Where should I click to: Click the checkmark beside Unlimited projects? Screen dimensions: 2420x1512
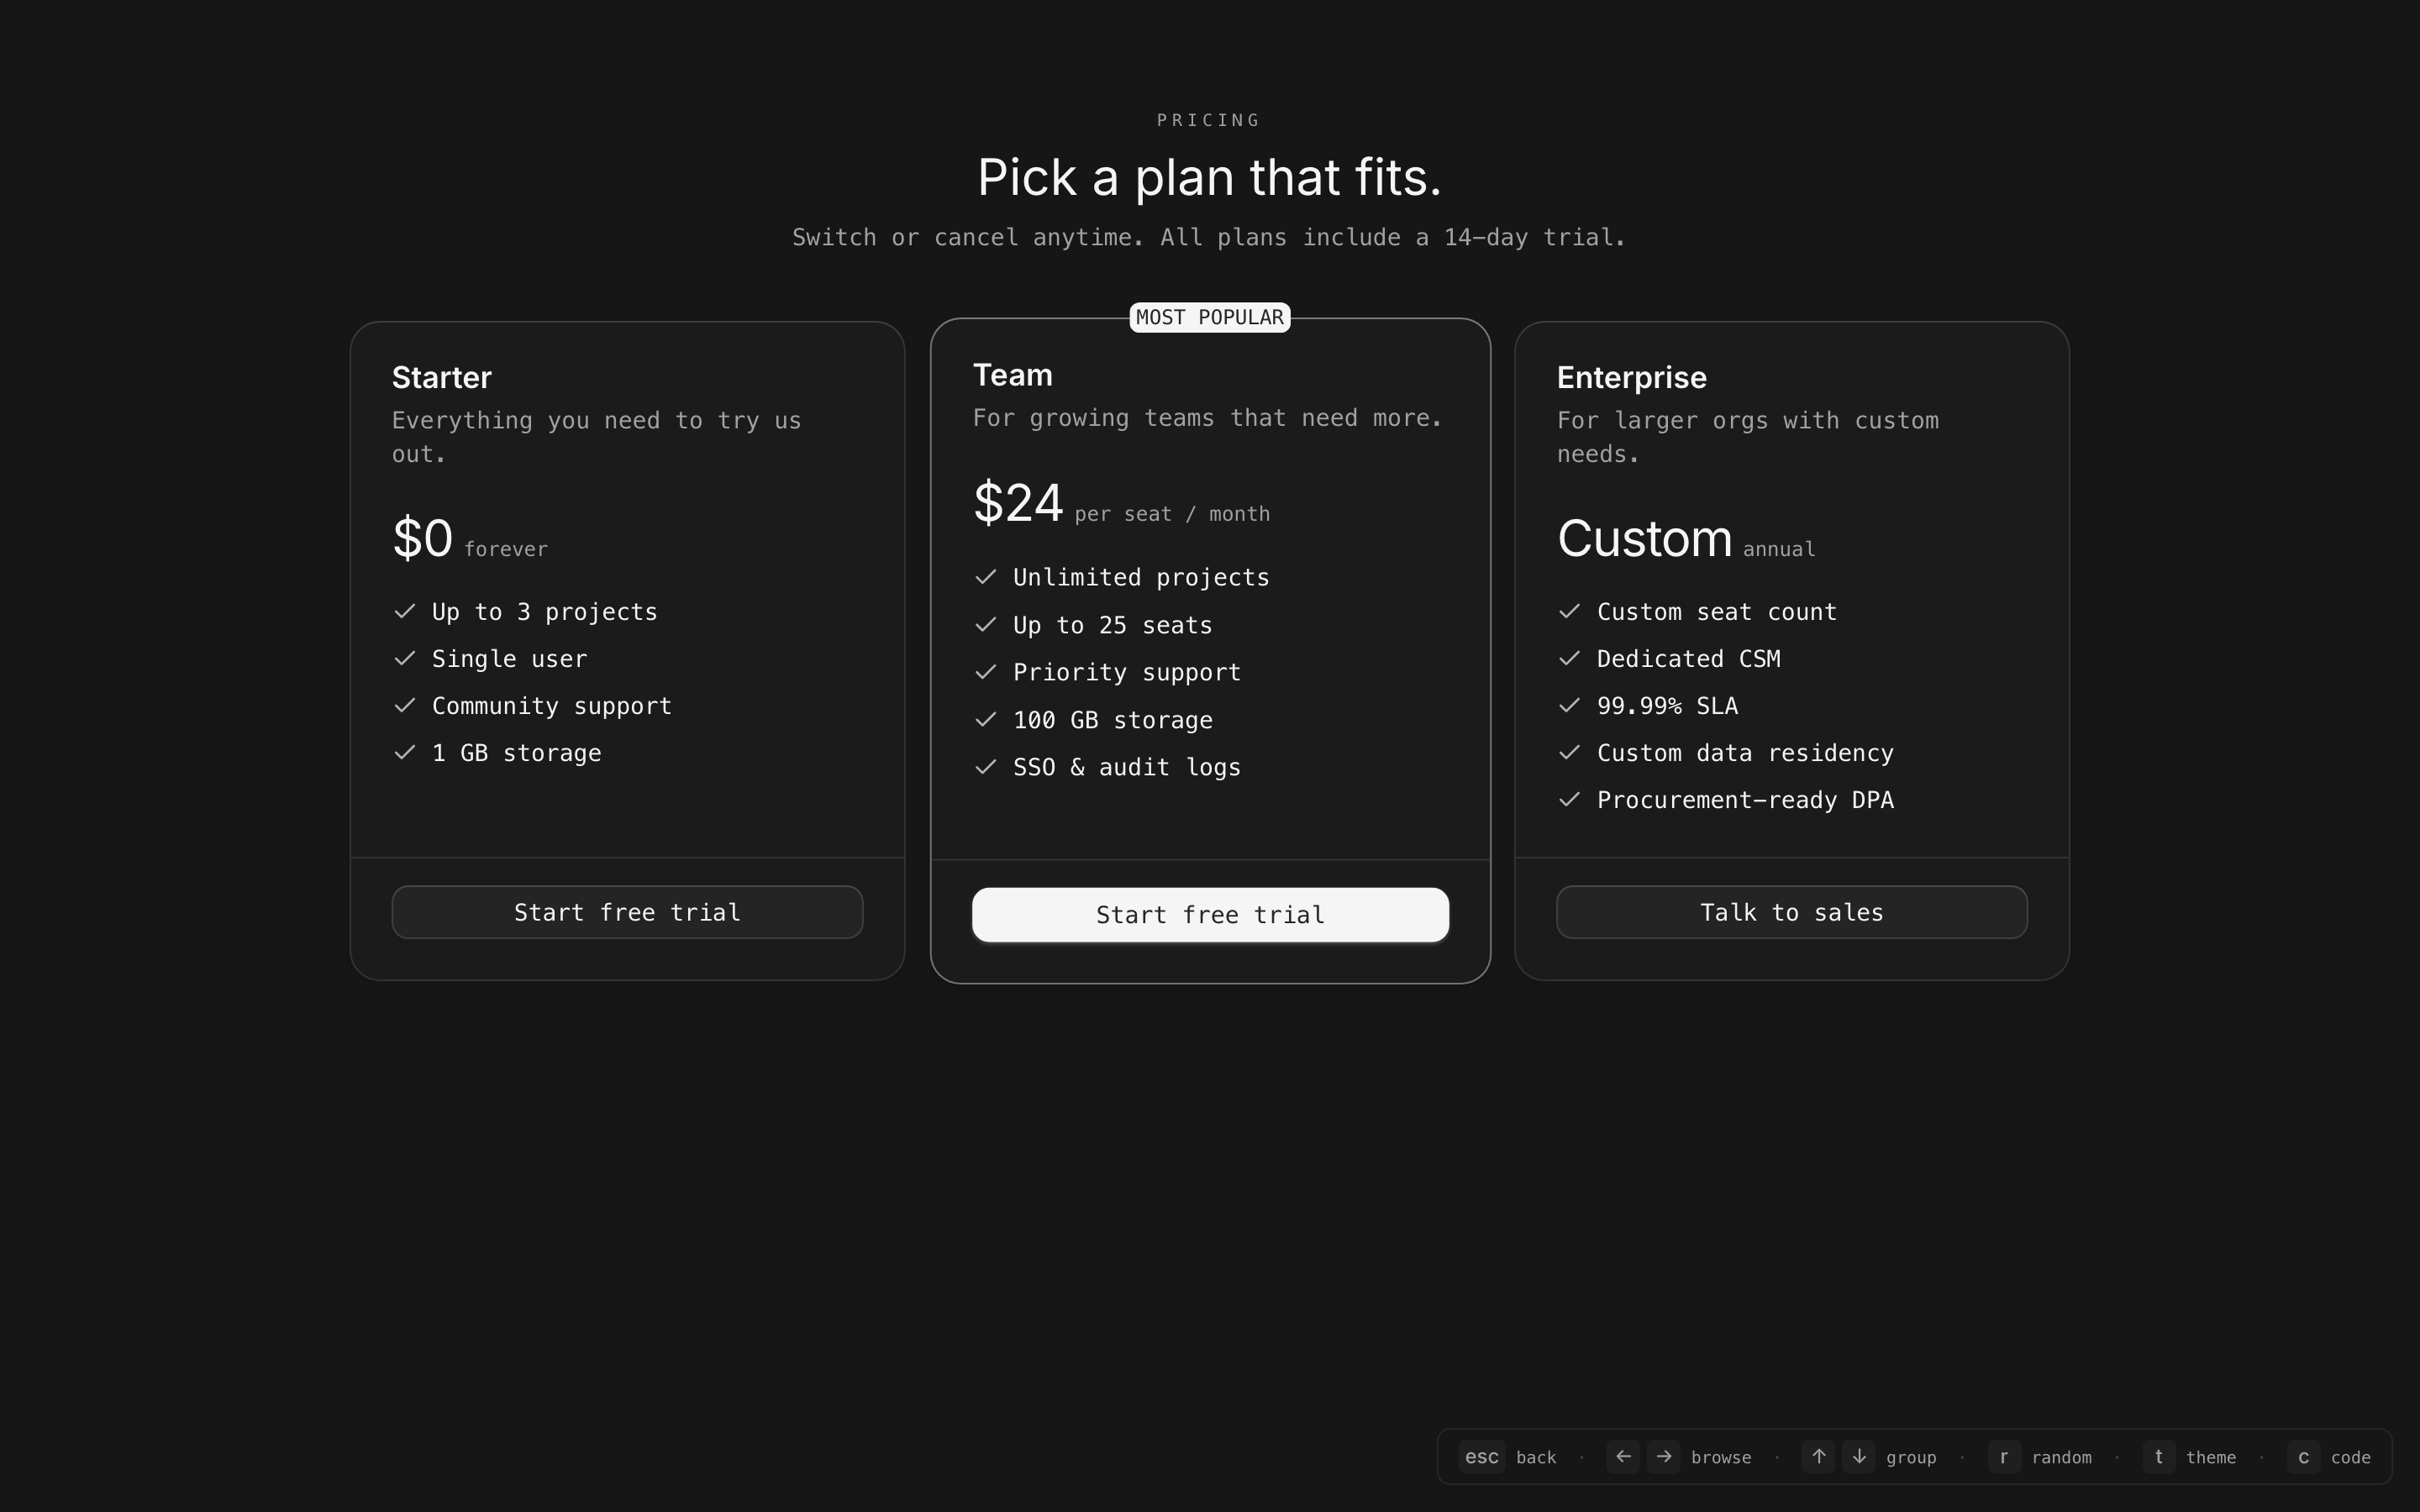click(986, 577)
